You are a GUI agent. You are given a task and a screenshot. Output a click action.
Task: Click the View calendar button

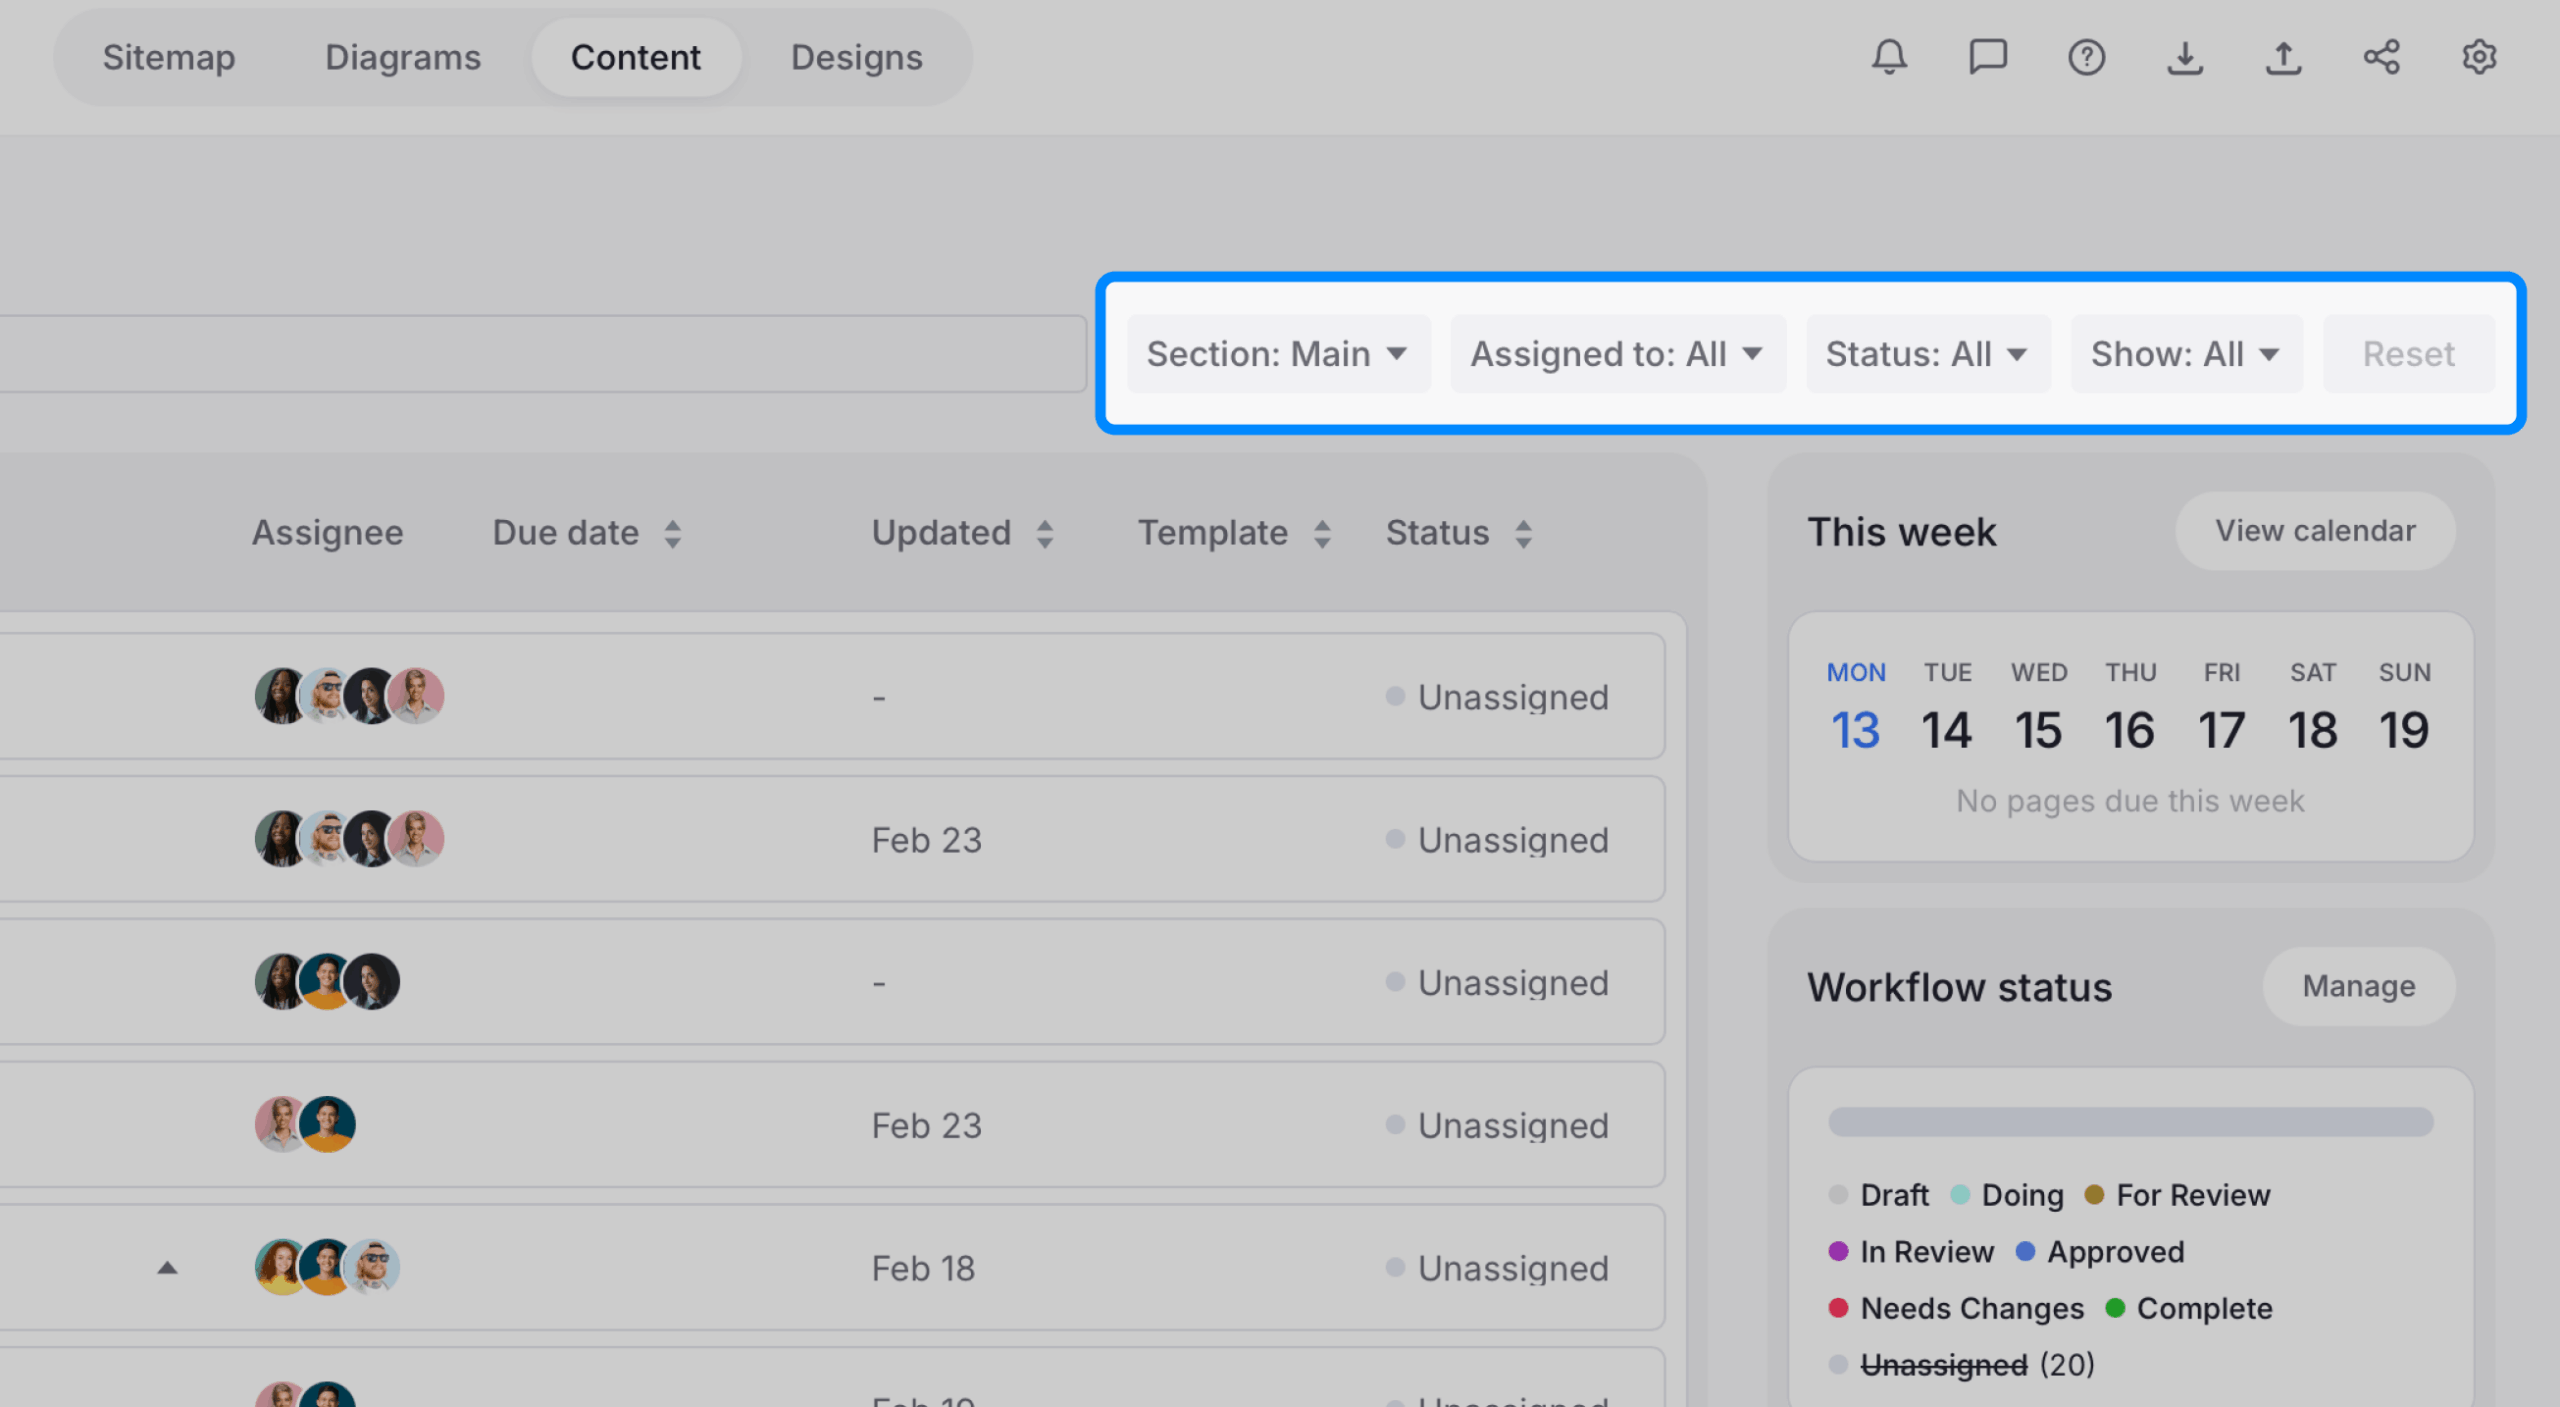tap(2315, 531)
